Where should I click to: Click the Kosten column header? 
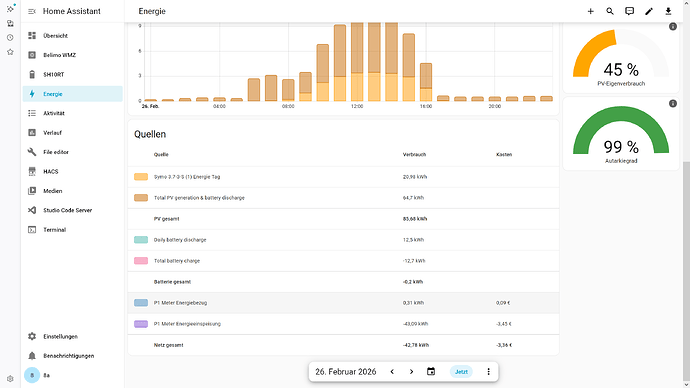click(504, 155)
